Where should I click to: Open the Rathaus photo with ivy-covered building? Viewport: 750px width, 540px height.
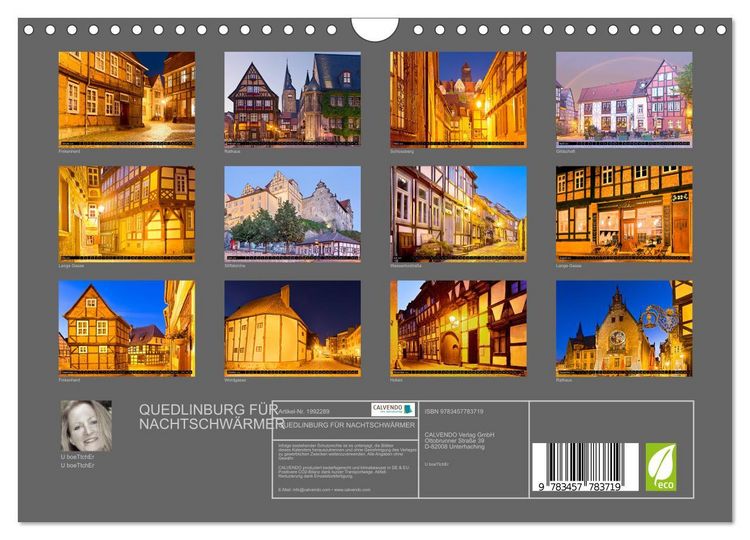point(293,99)
